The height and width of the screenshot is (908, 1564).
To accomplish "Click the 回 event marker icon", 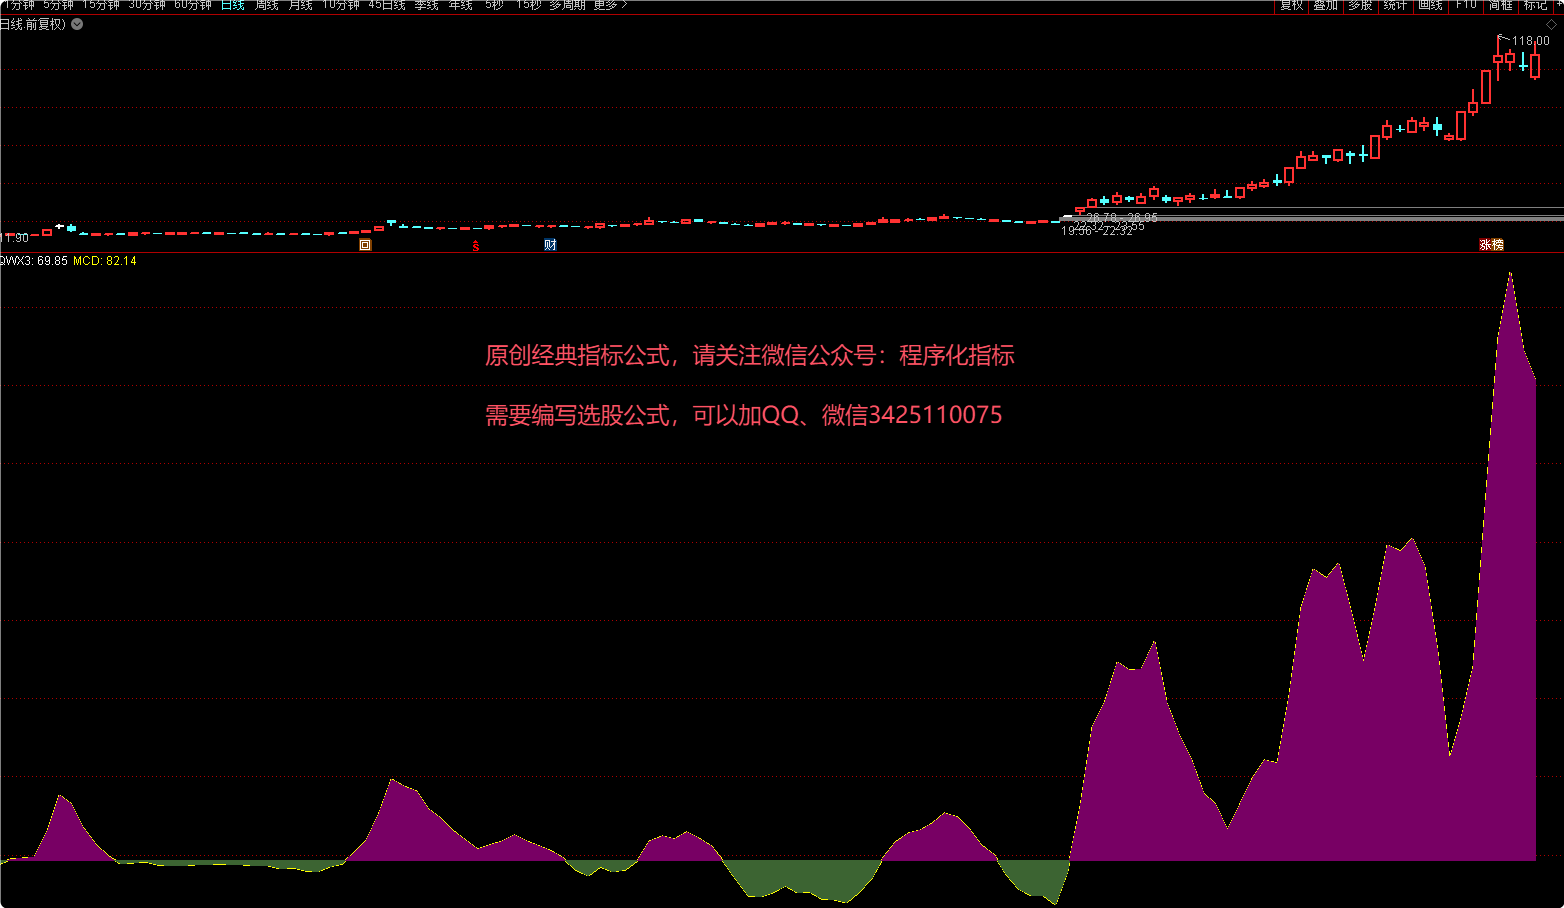I will pos(365,245).
